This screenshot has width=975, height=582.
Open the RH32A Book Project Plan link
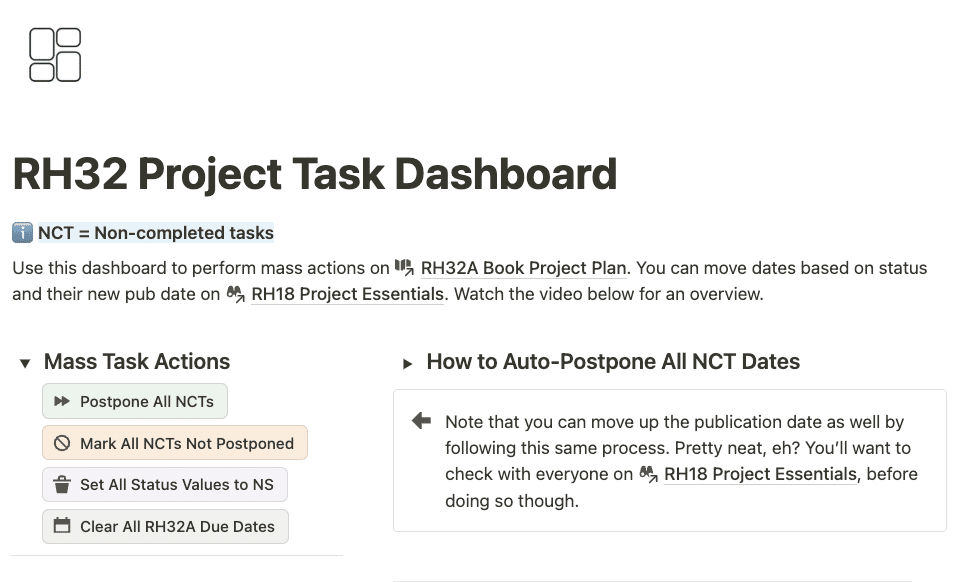(x=524, y=268)
